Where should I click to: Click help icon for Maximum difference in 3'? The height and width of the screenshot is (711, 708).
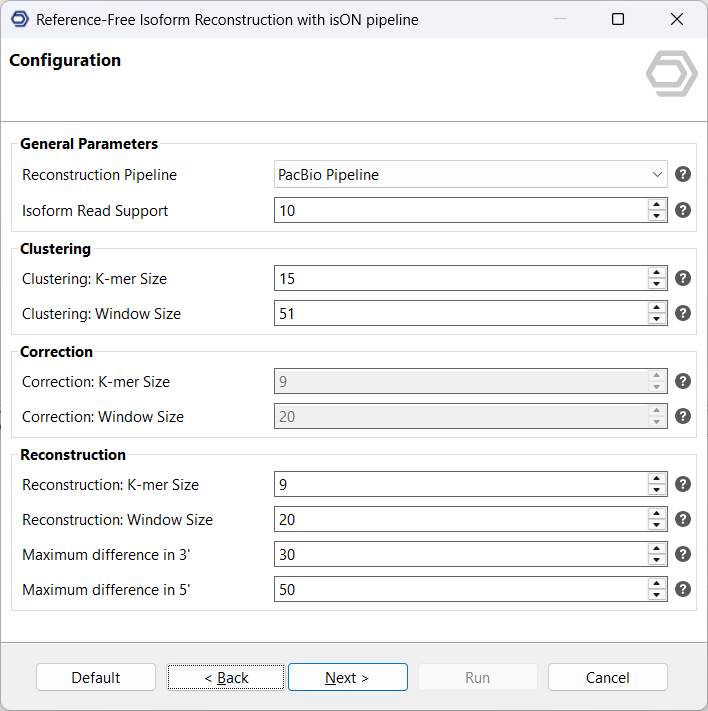[683, 554]
